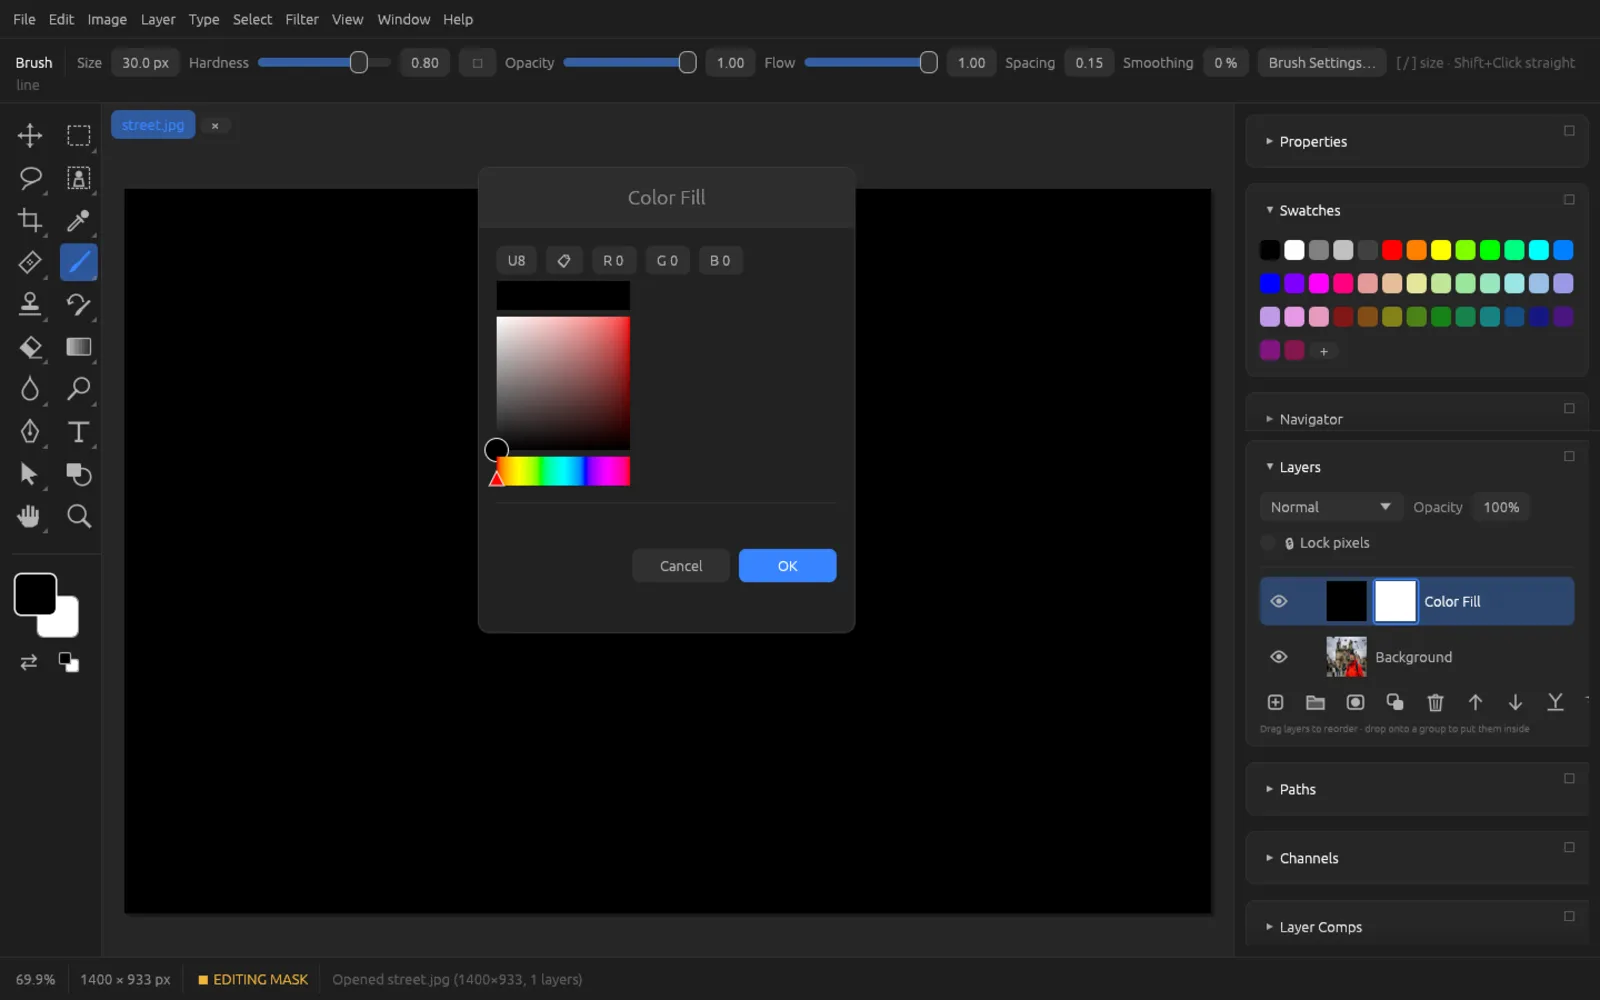Select the Gradient tool
This screenshot has width=1600, height=1000.
tap(78, 347)
